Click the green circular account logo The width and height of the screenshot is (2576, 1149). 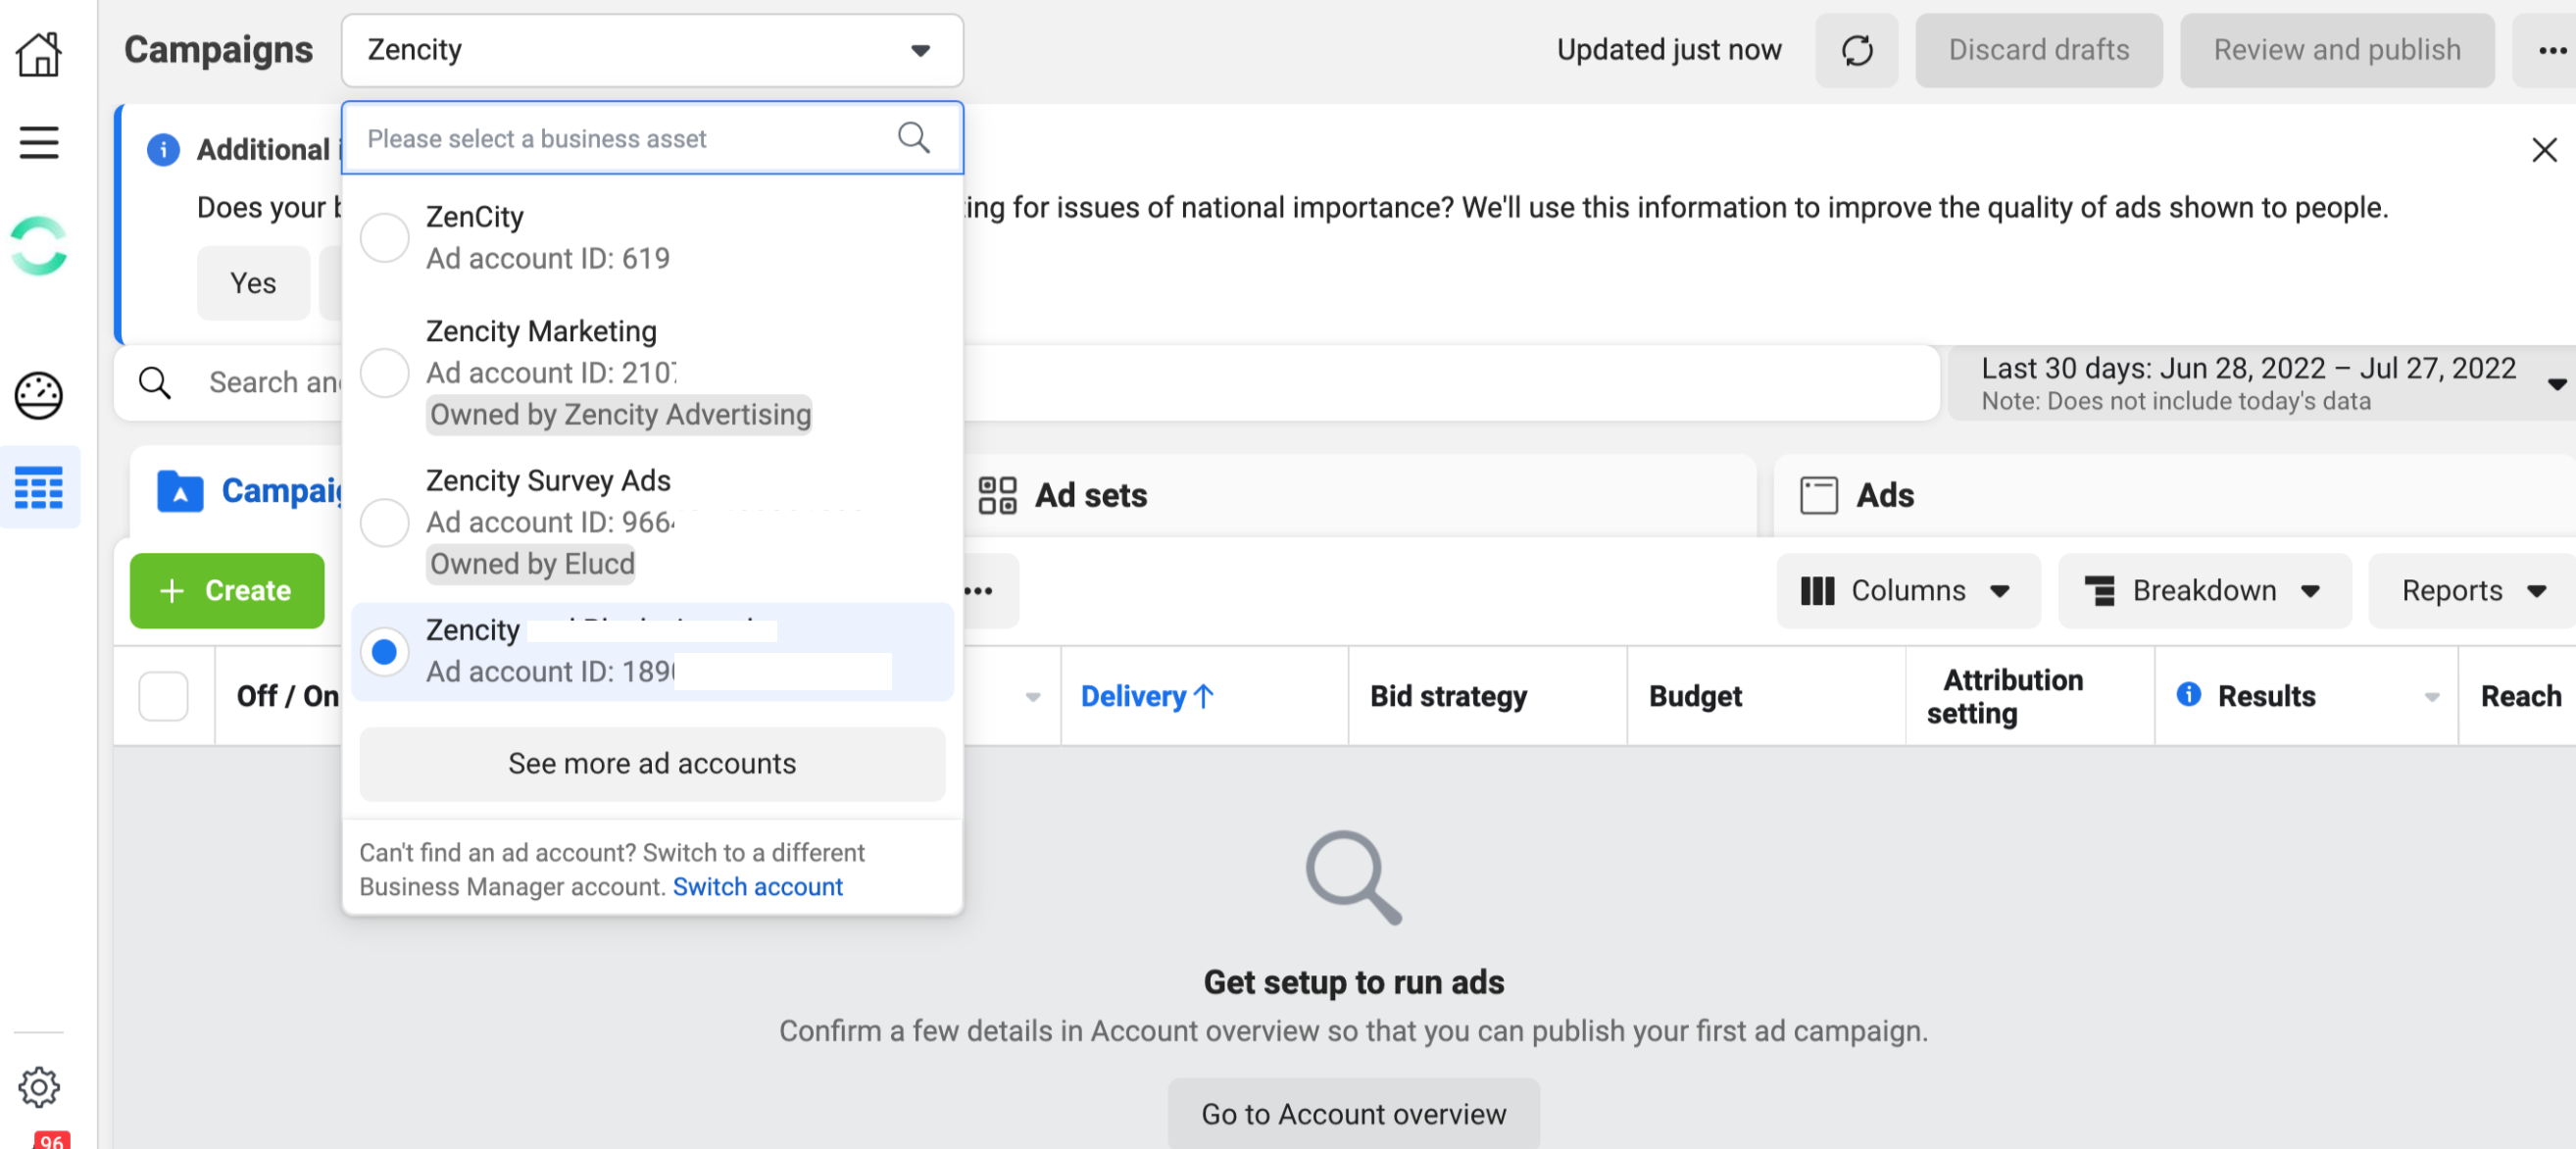[39, 246]
